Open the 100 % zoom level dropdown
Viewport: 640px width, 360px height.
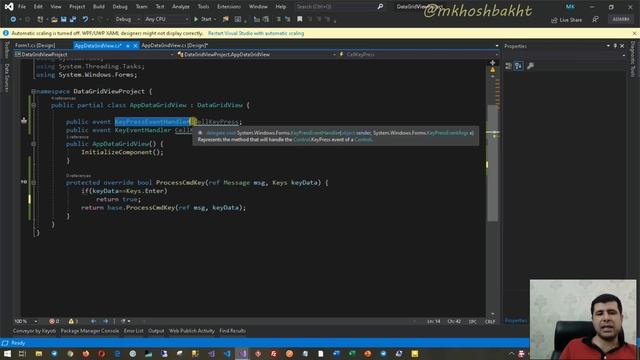click(x=26, y=321)
